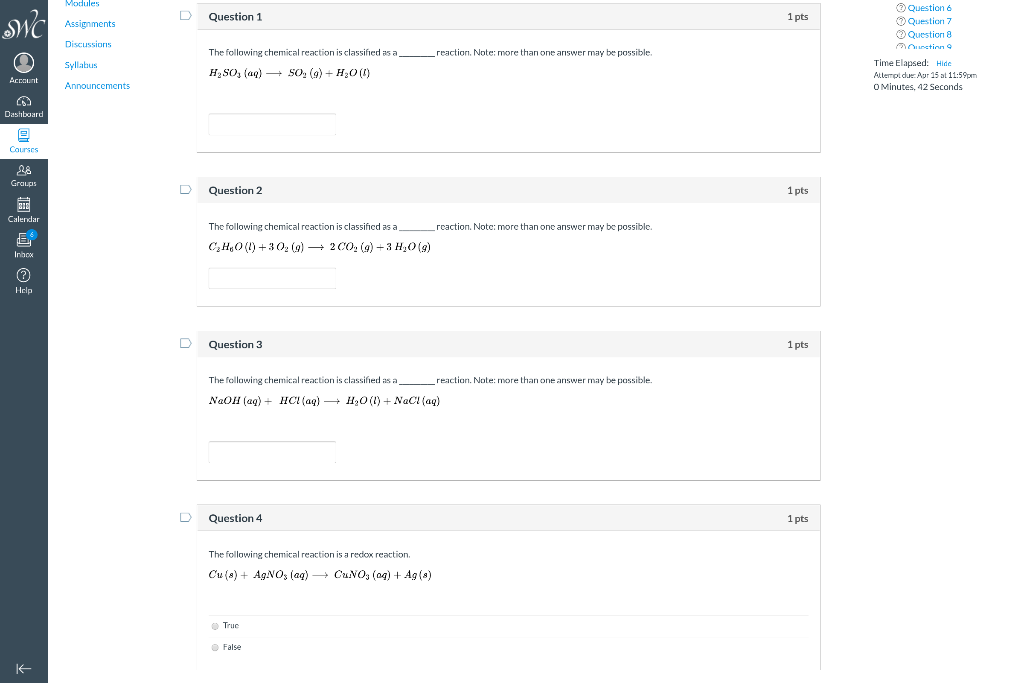The height and width of the screenshot is (683, 1024).
Task: Go to the Dashboard via sidebar icon
Action: [23, 105]
